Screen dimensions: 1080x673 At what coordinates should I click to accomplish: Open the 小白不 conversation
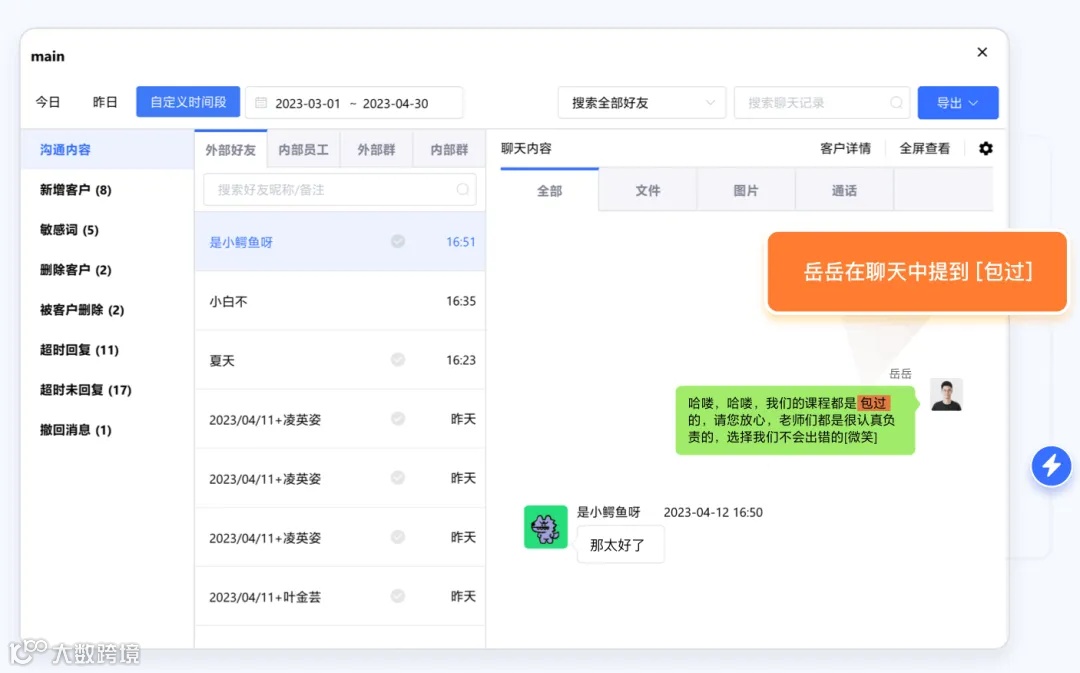point(340,301)
